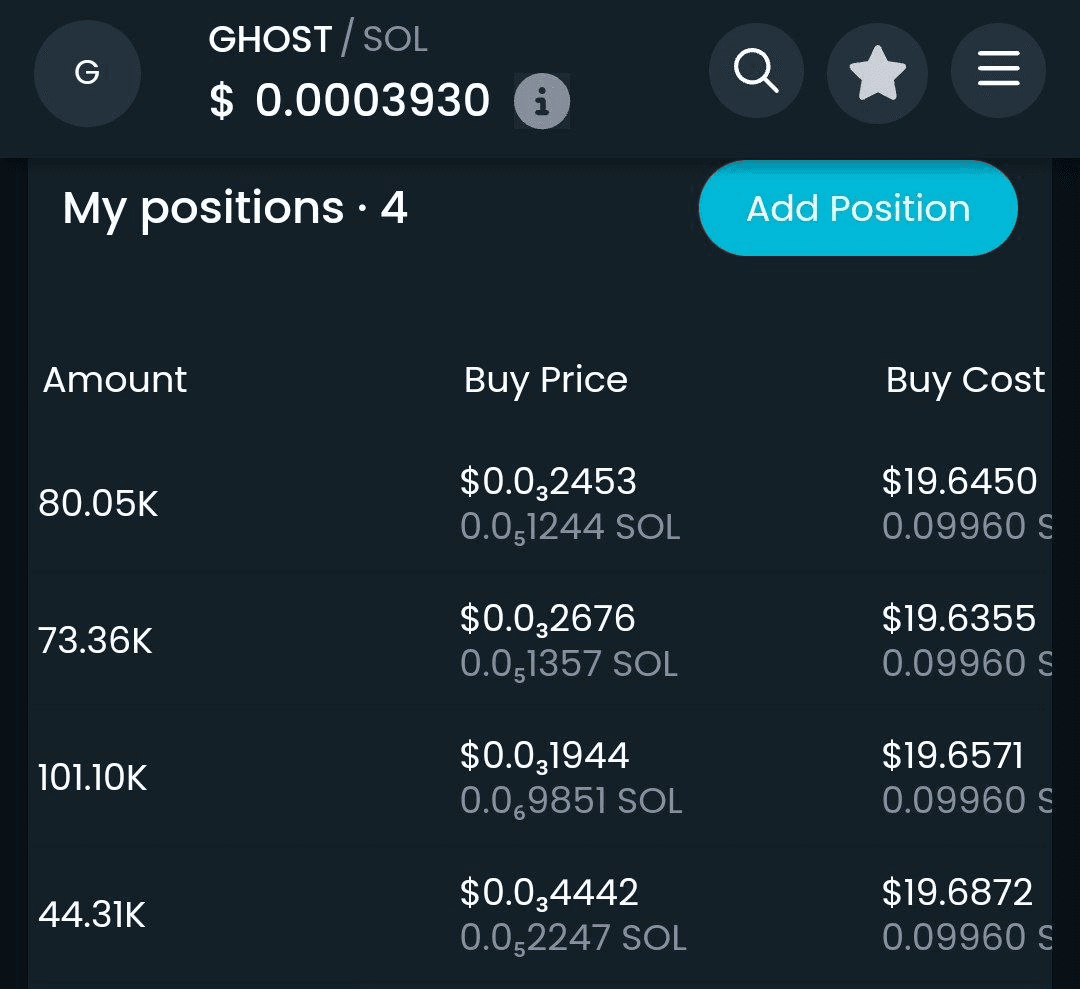This screenshot has height=989, width=1080.
Task: Tap the price info icon
Action: tap(542, 101)
